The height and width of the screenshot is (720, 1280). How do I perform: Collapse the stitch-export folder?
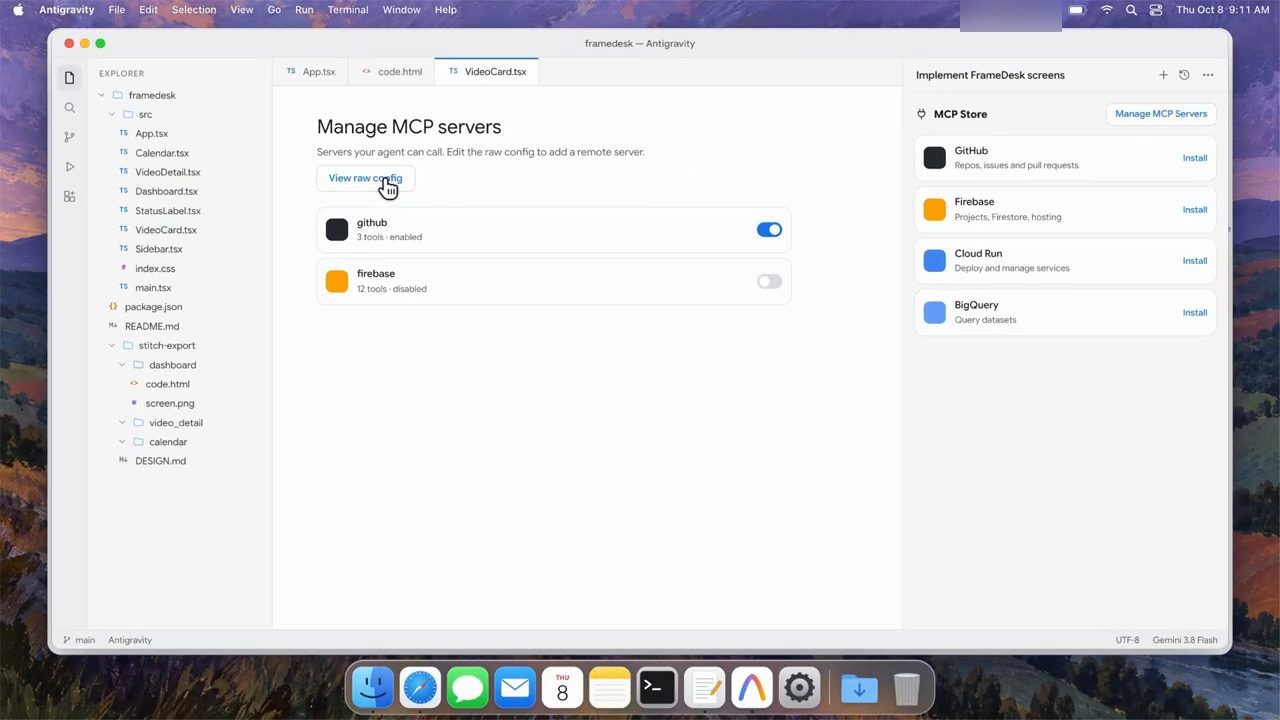[112, 345]
